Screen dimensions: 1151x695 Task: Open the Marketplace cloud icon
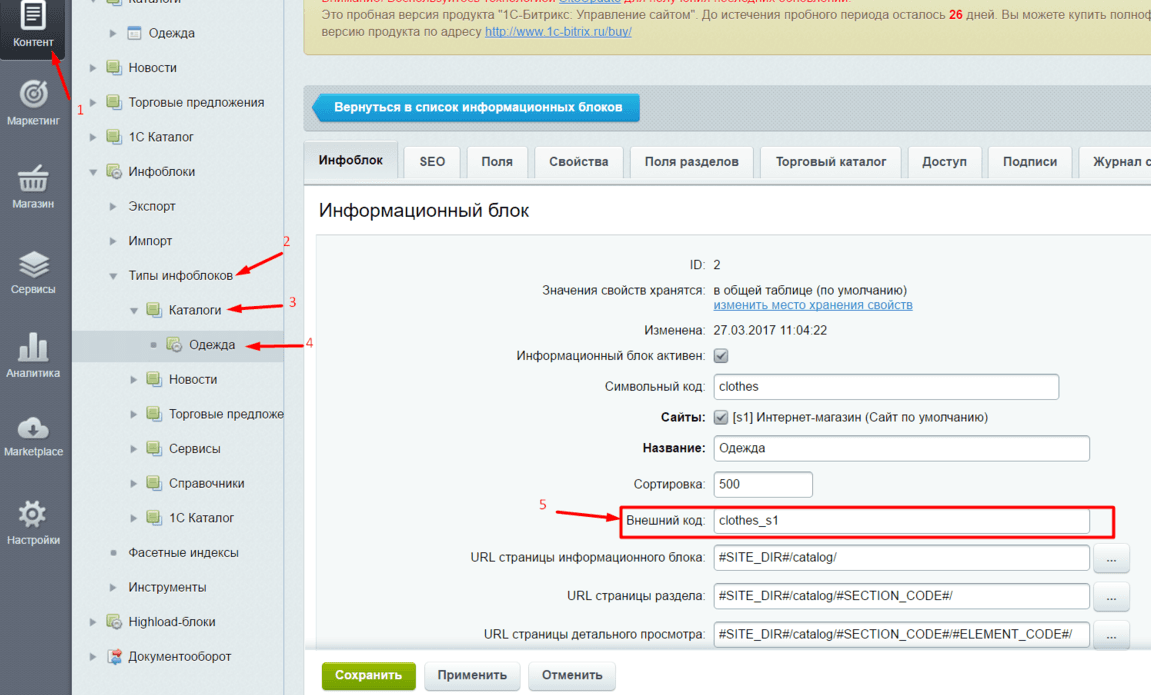(x=33, y=428)
